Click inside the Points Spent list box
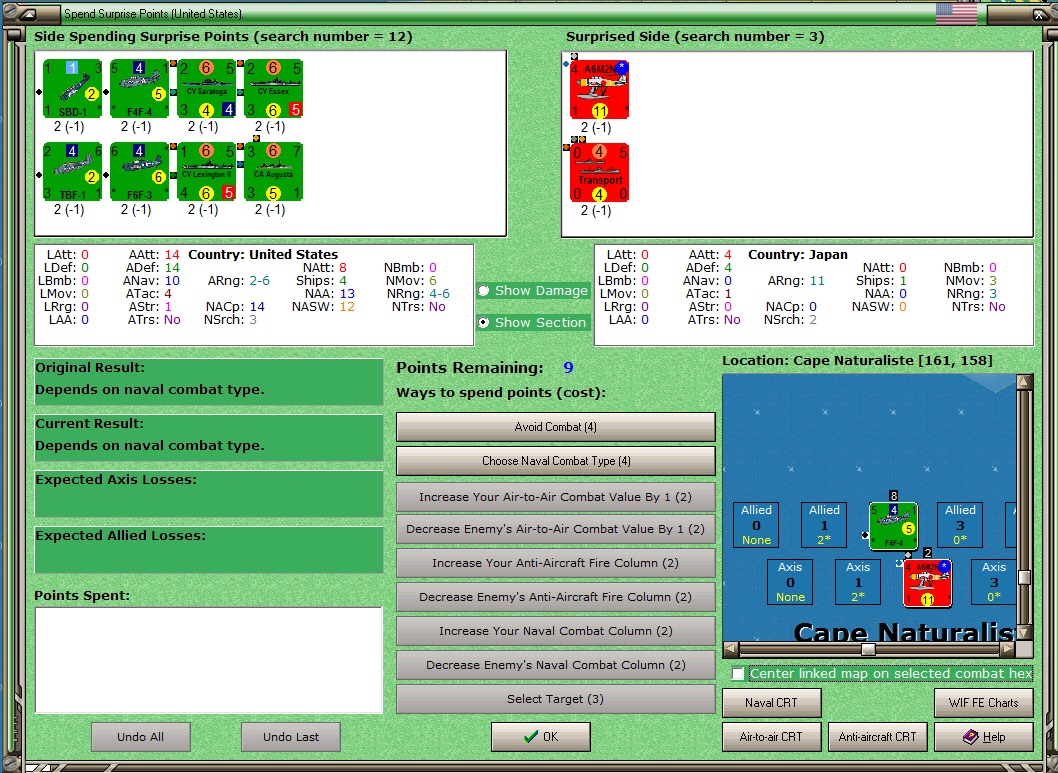Screen dimensions: 1058x773 pos(208,660)
